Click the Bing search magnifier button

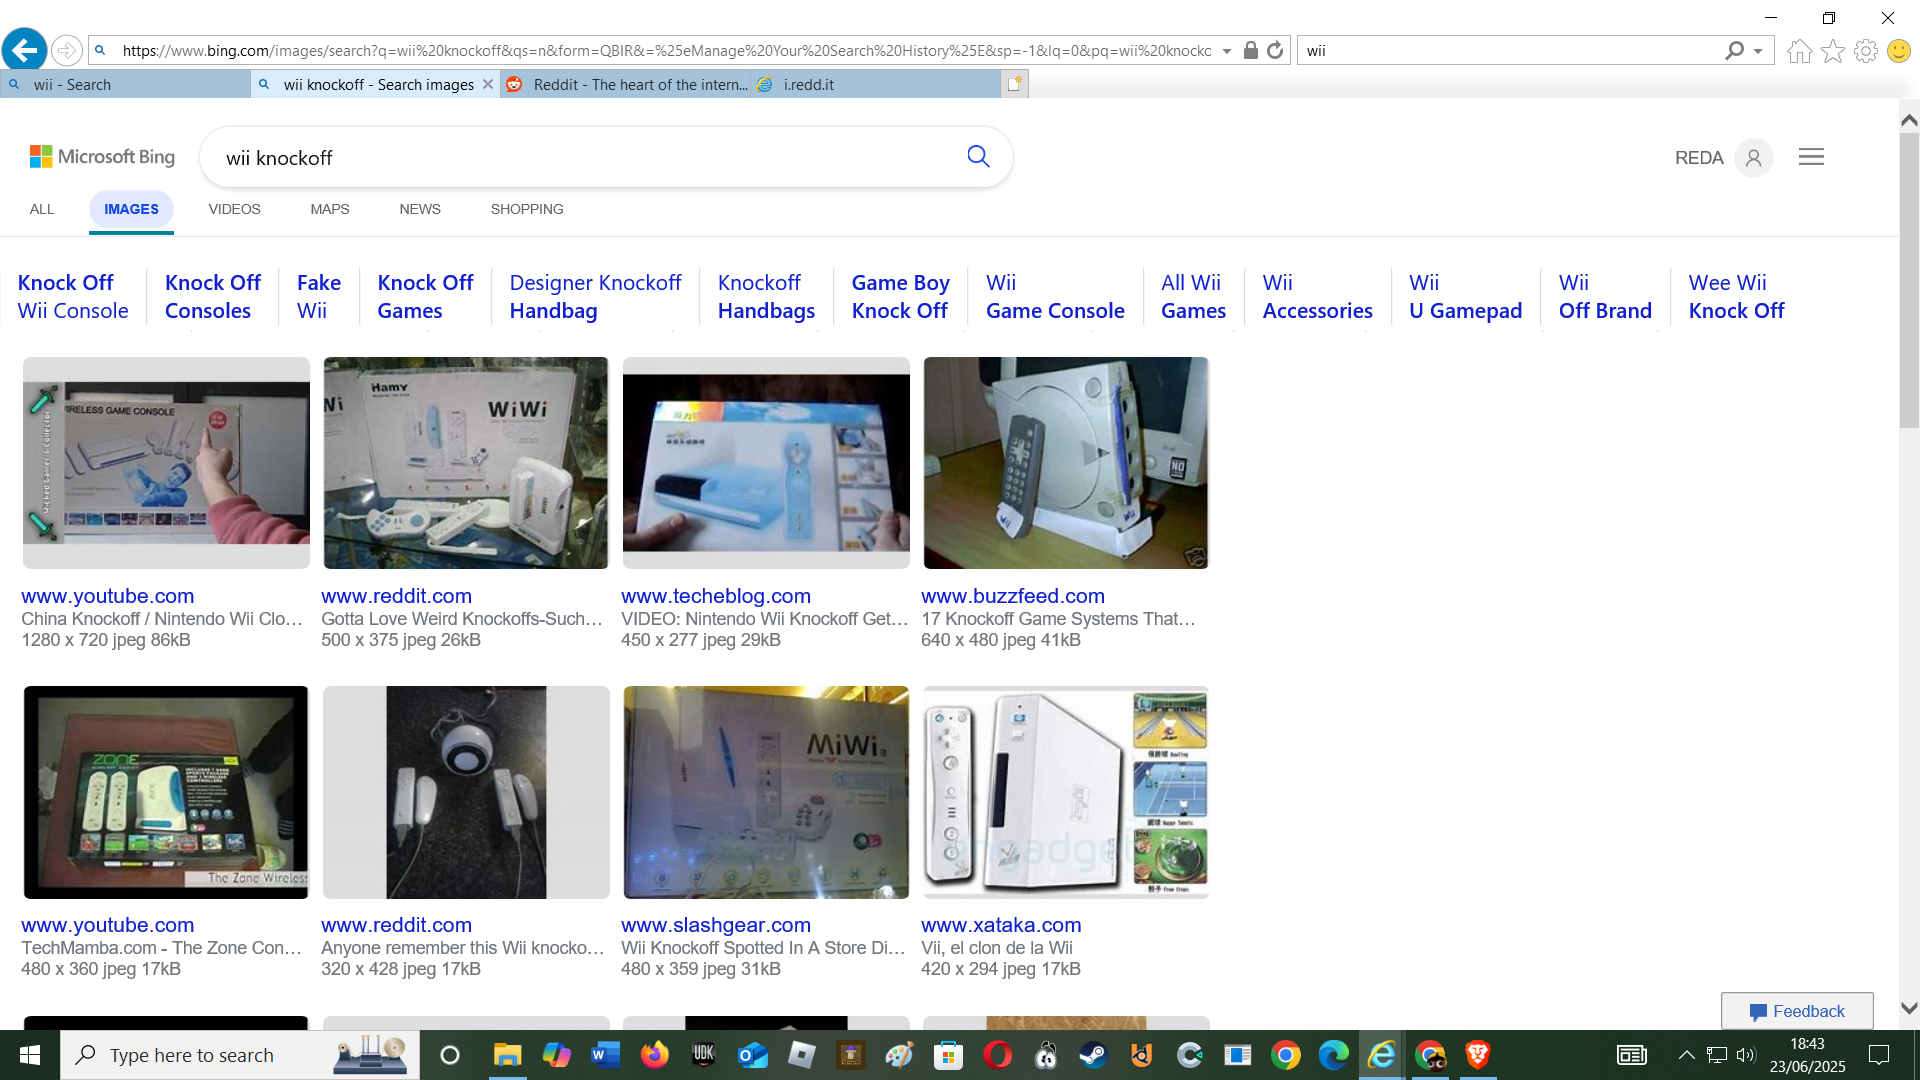978,156
